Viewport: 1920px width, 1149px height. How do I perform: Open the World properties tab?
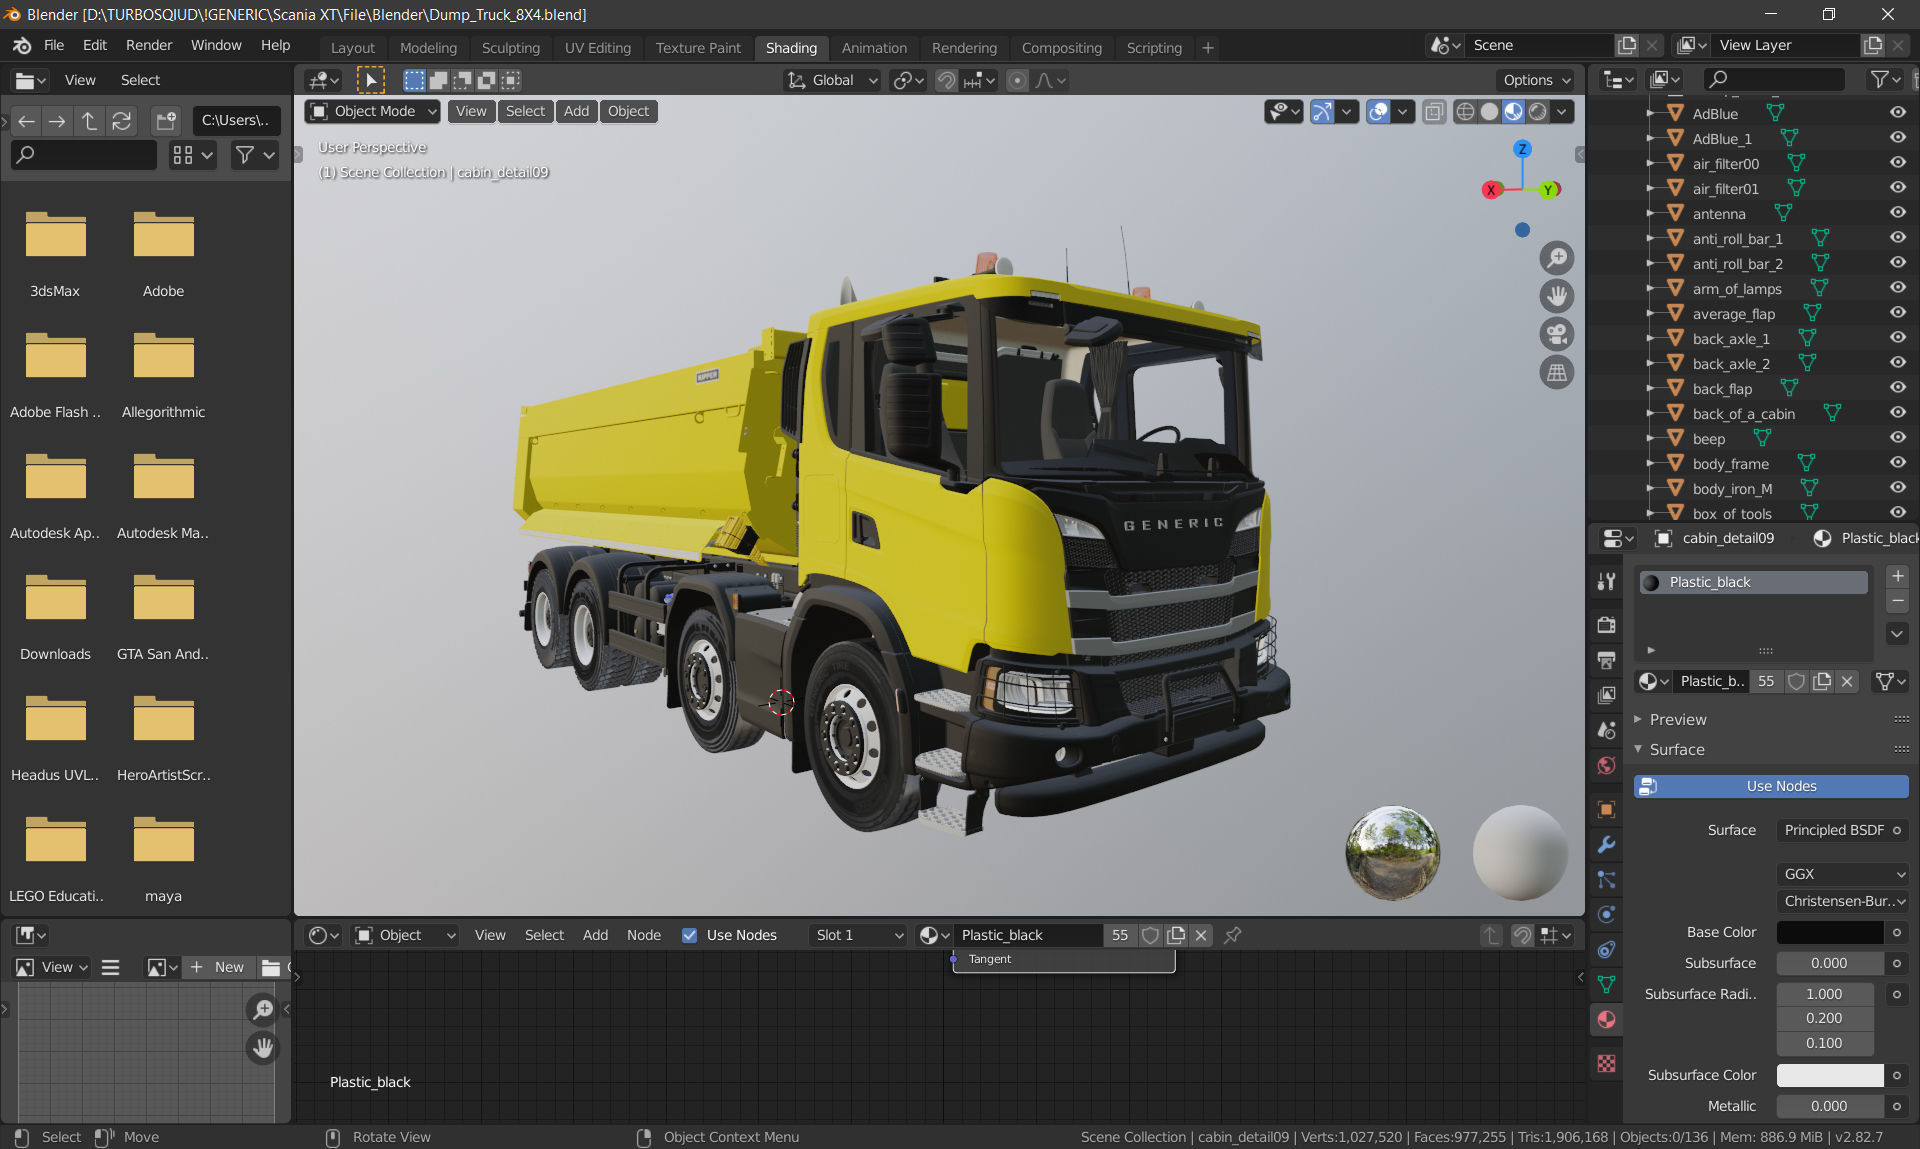pyautogui.click(x=1606, y=765)
